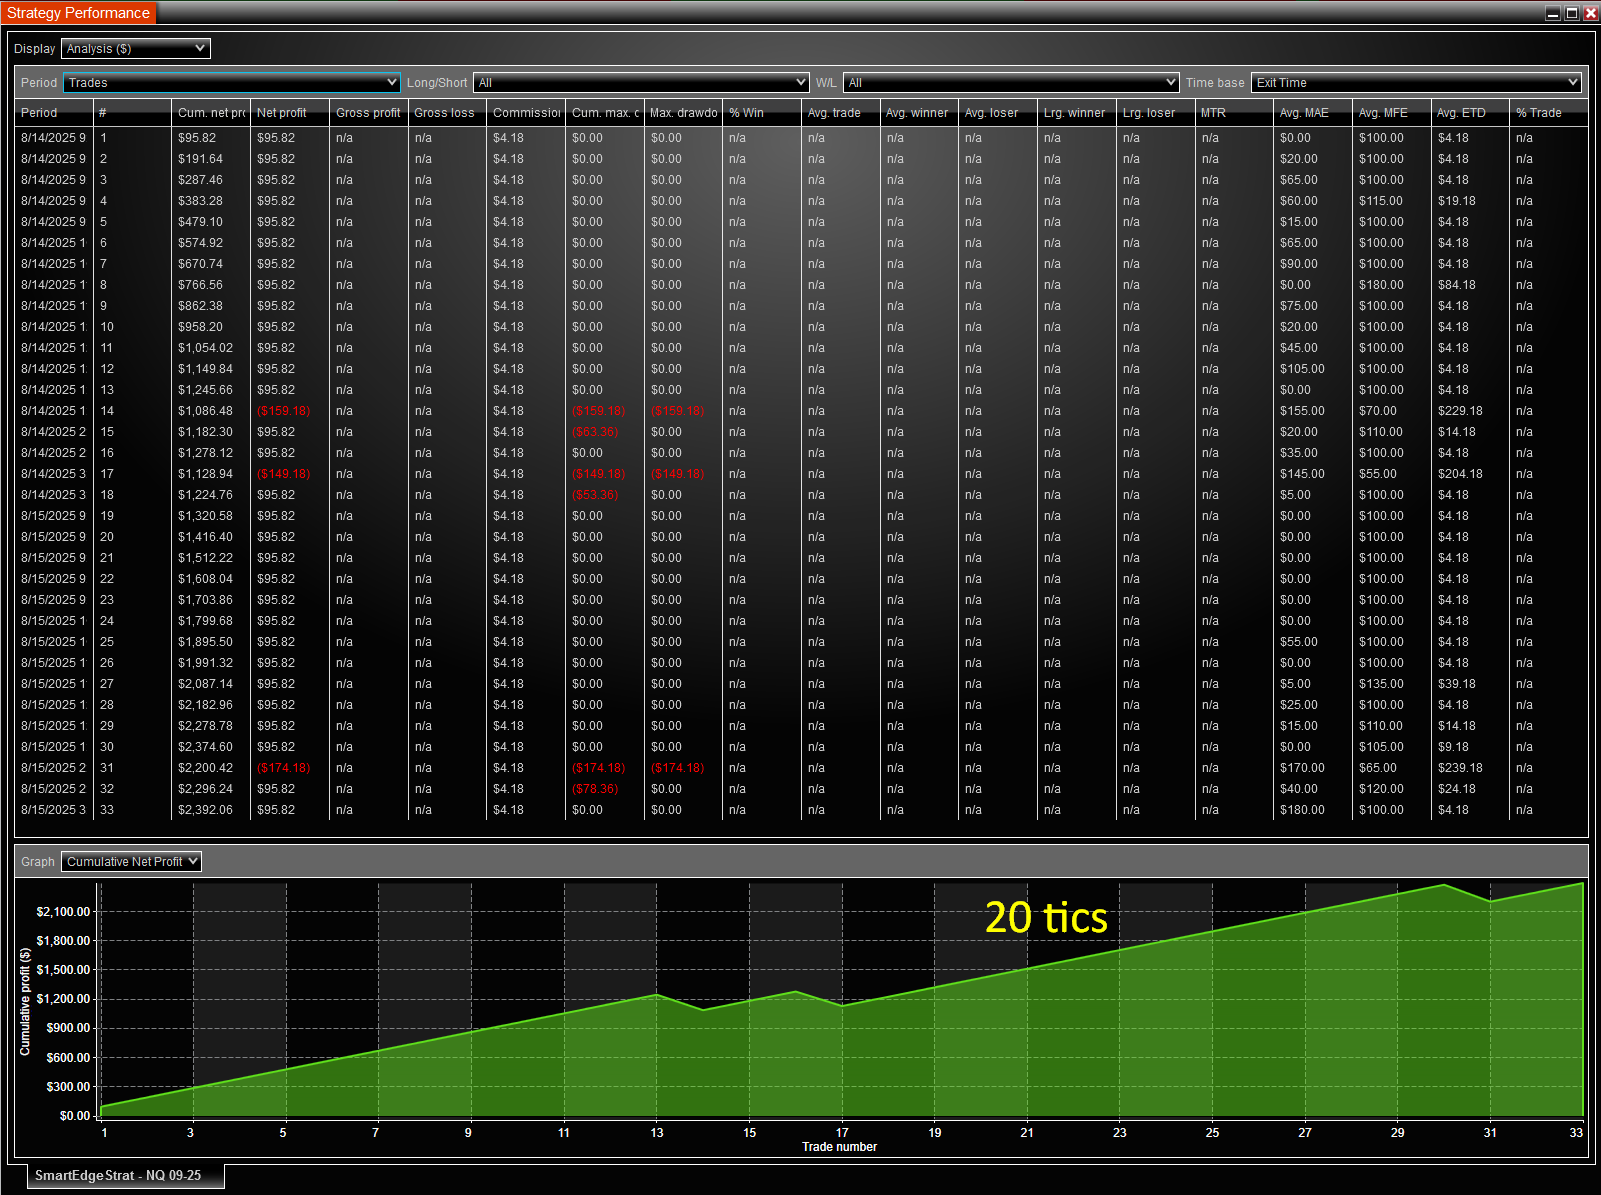Change the Graph Cumulative Net Profit dropdown

[x=131, y=862]
